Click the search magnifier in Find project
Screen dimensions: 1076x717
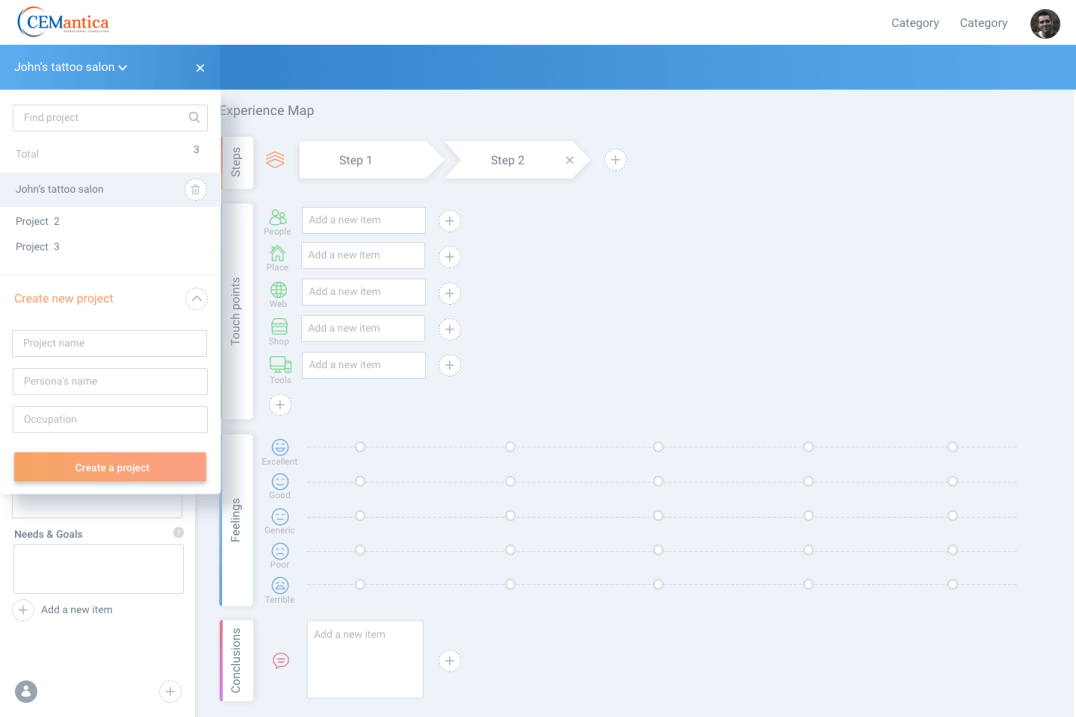pyautogui.click(x=194, y=118)
